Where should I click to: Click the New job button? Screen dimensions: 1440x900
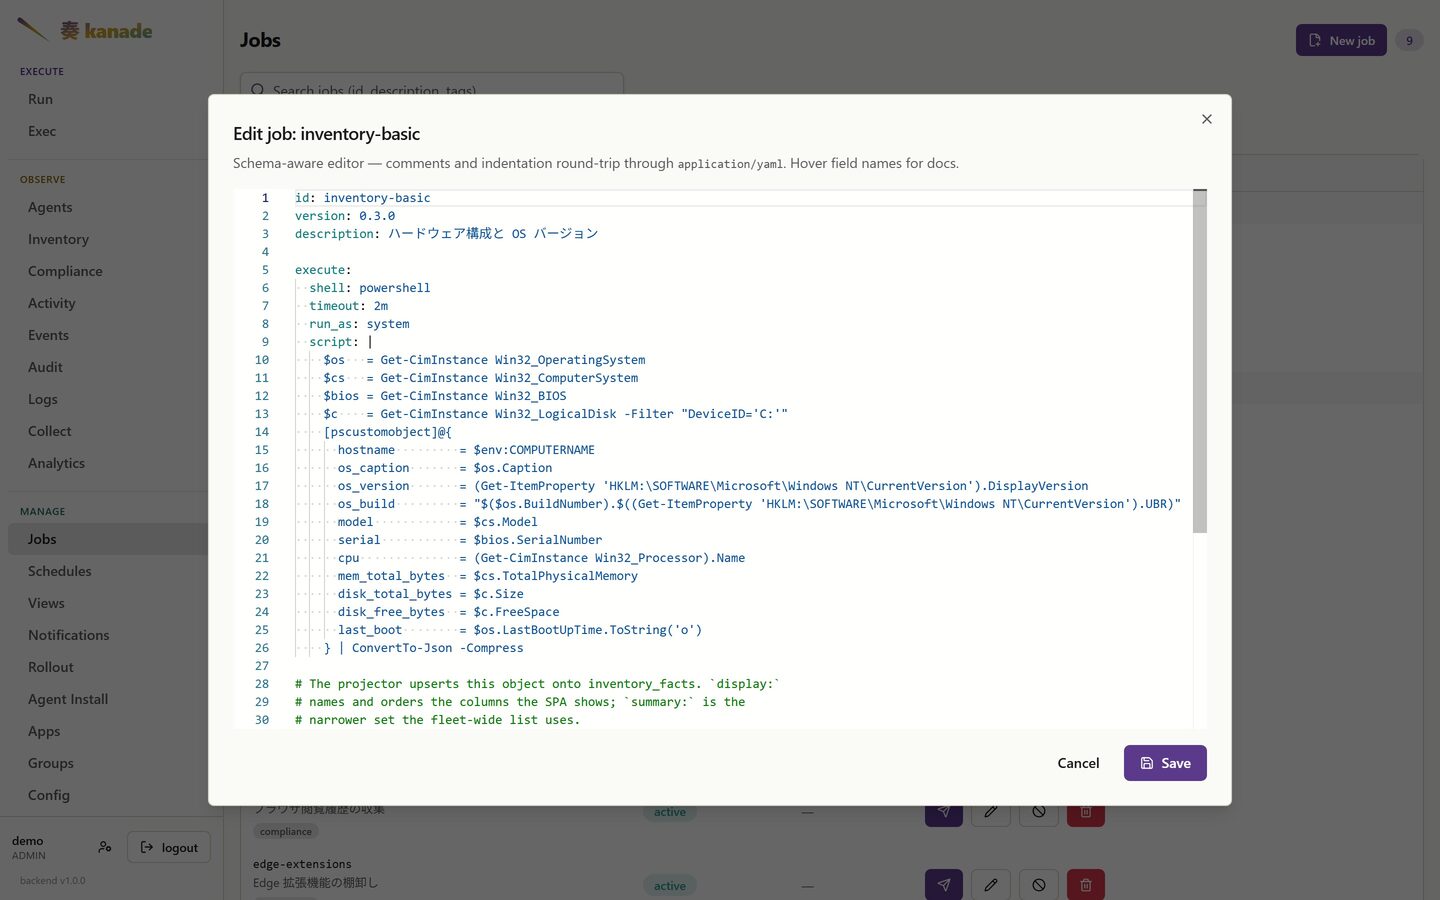click(1341, 40)
